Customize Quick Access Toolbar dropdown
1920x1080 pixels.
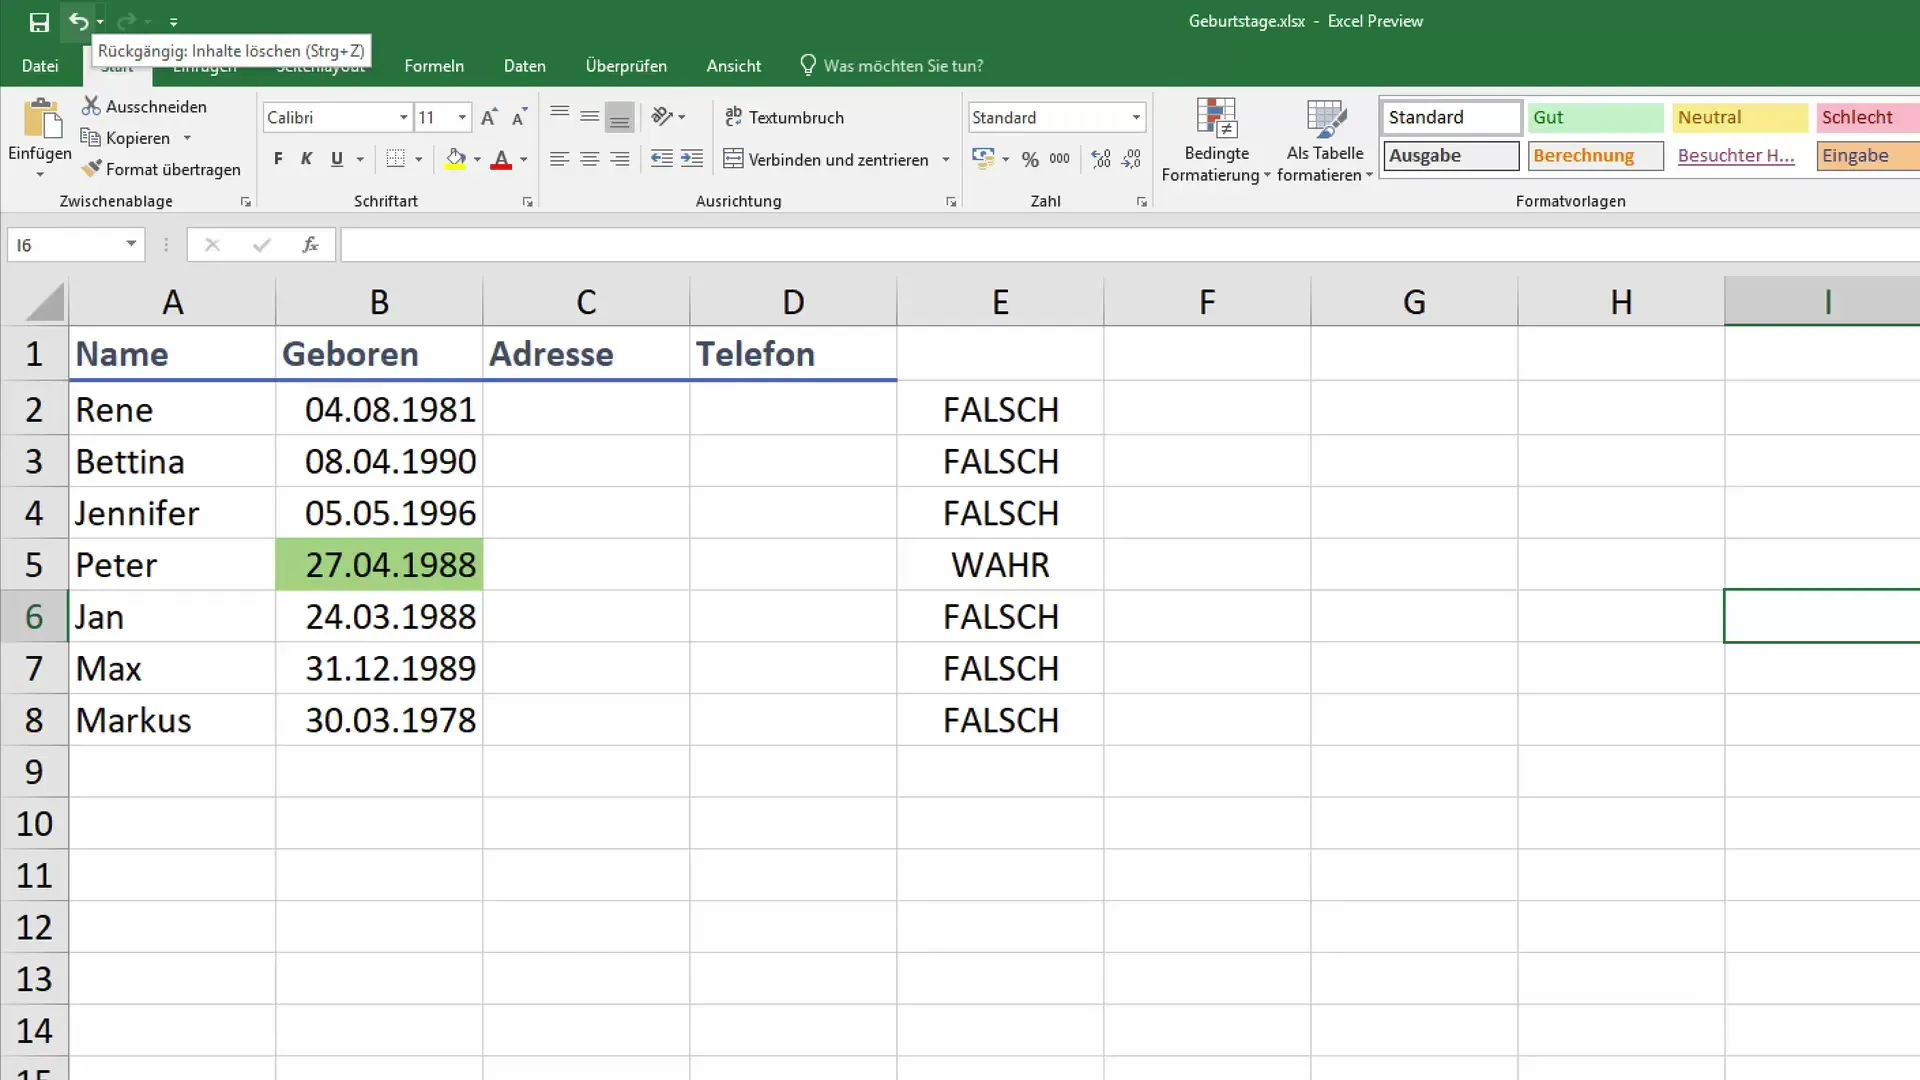173,21
